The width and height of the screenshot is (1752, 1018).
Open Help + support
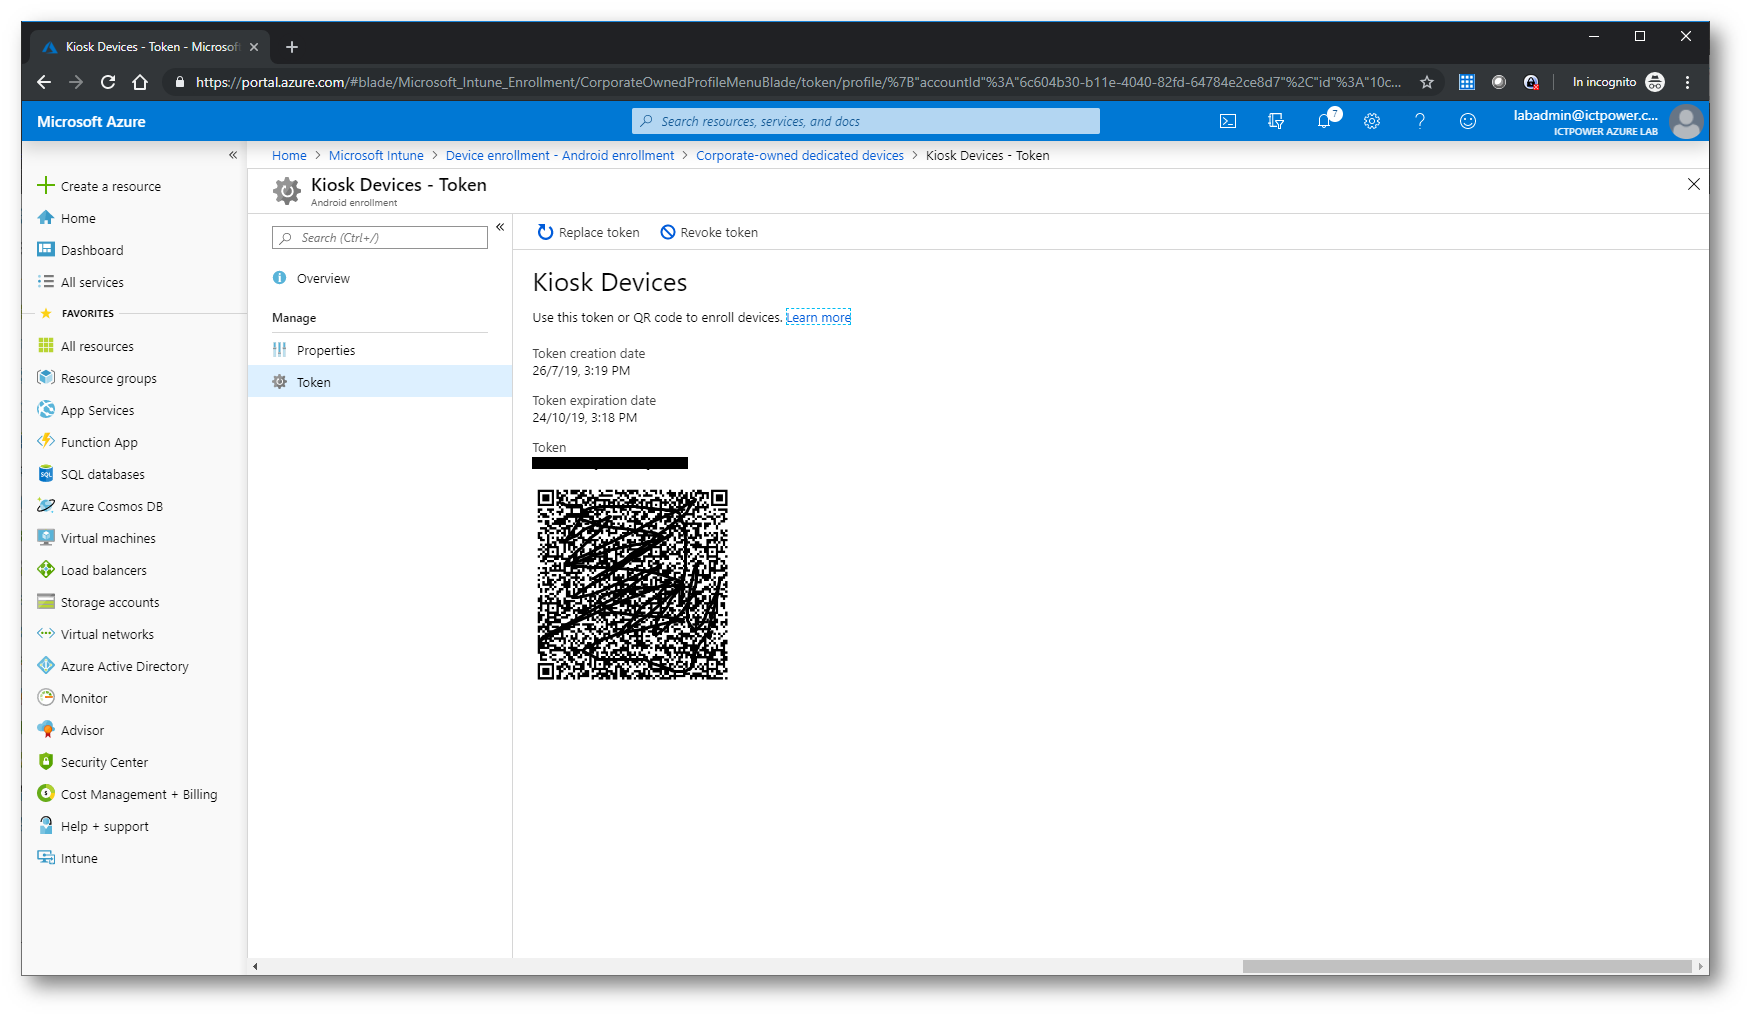(104, 826)
